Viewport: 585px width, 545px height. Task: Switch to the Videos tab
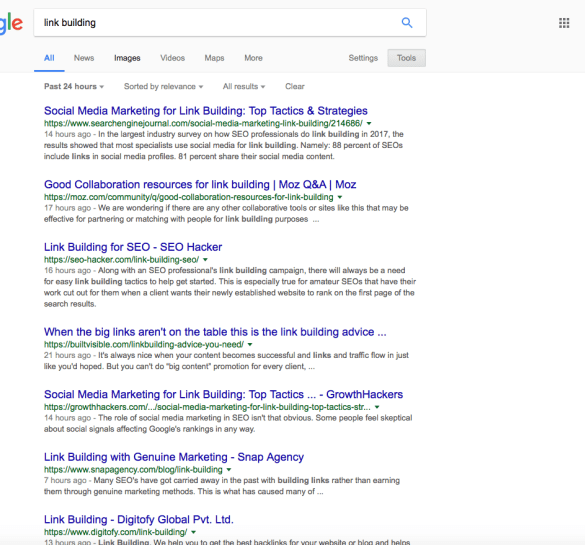click(172, 58)
